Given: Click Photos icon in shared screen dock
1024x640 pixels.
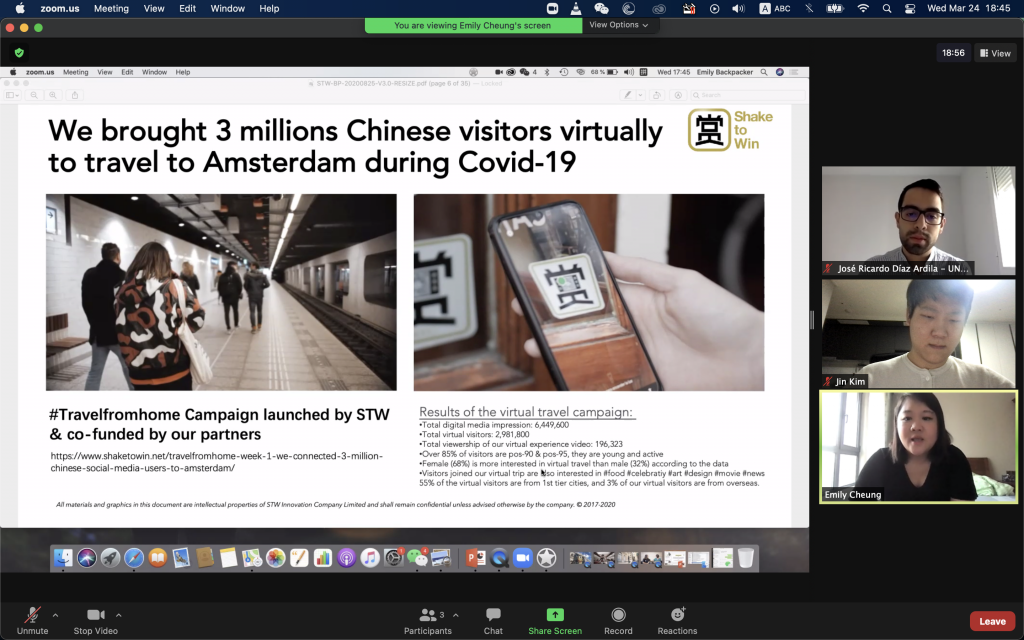Looking at the screenshot, I should point(276,558).
